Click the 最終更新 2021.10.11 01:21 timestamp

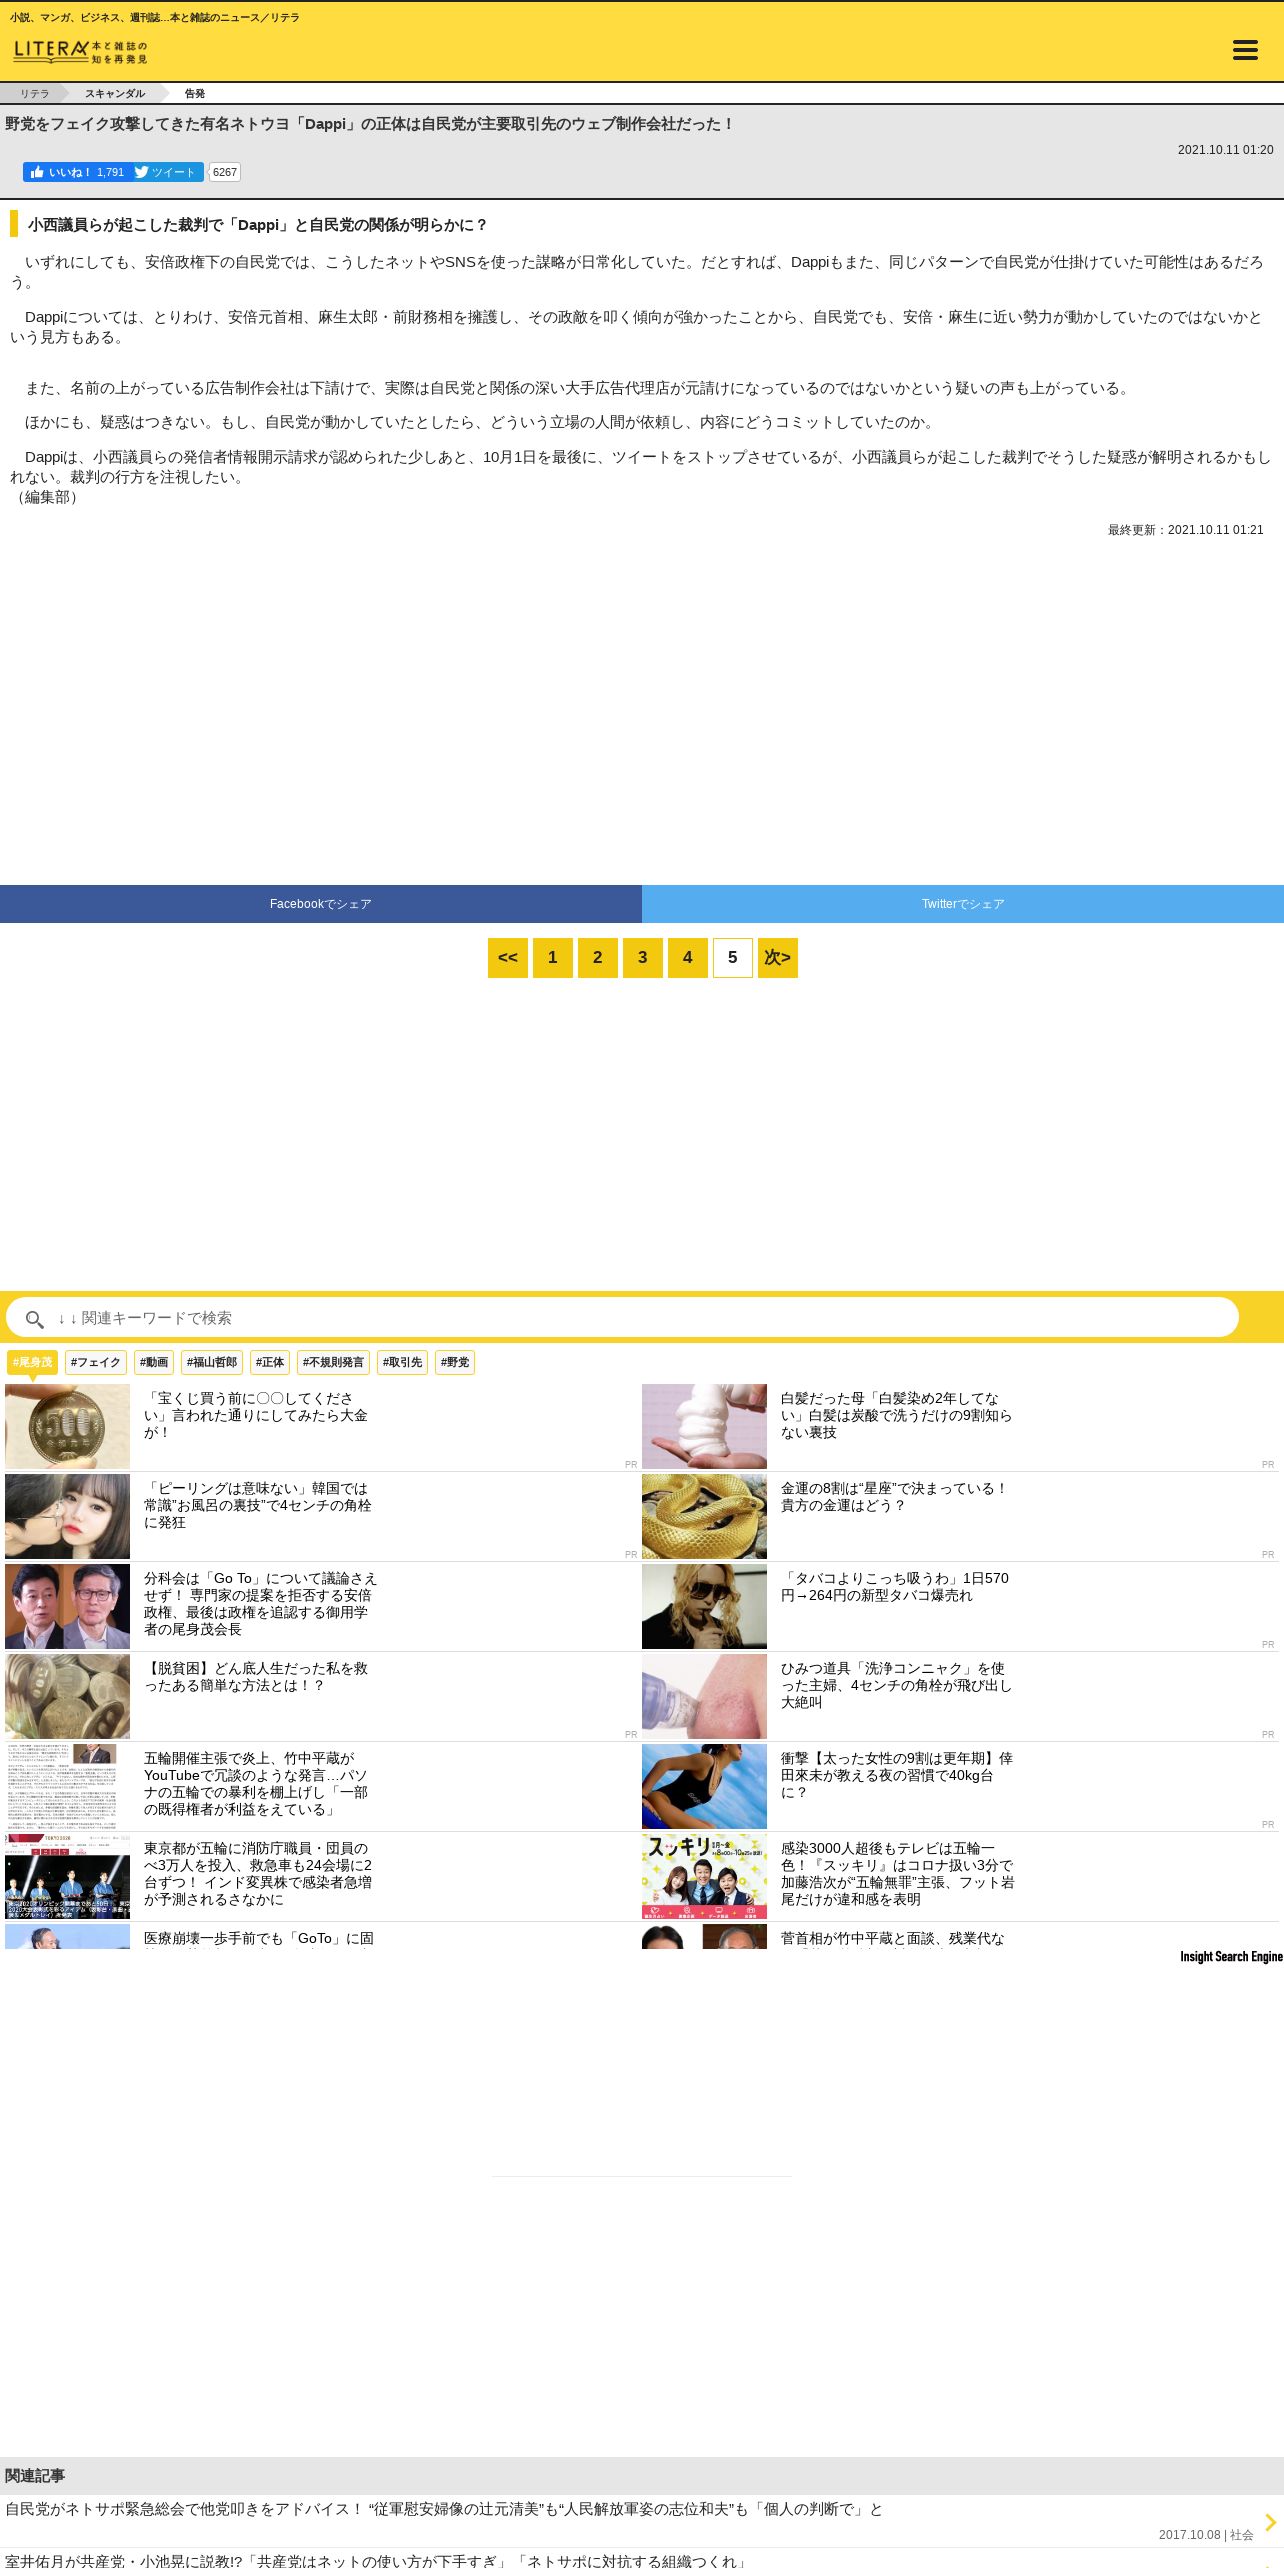(1185, 530)
